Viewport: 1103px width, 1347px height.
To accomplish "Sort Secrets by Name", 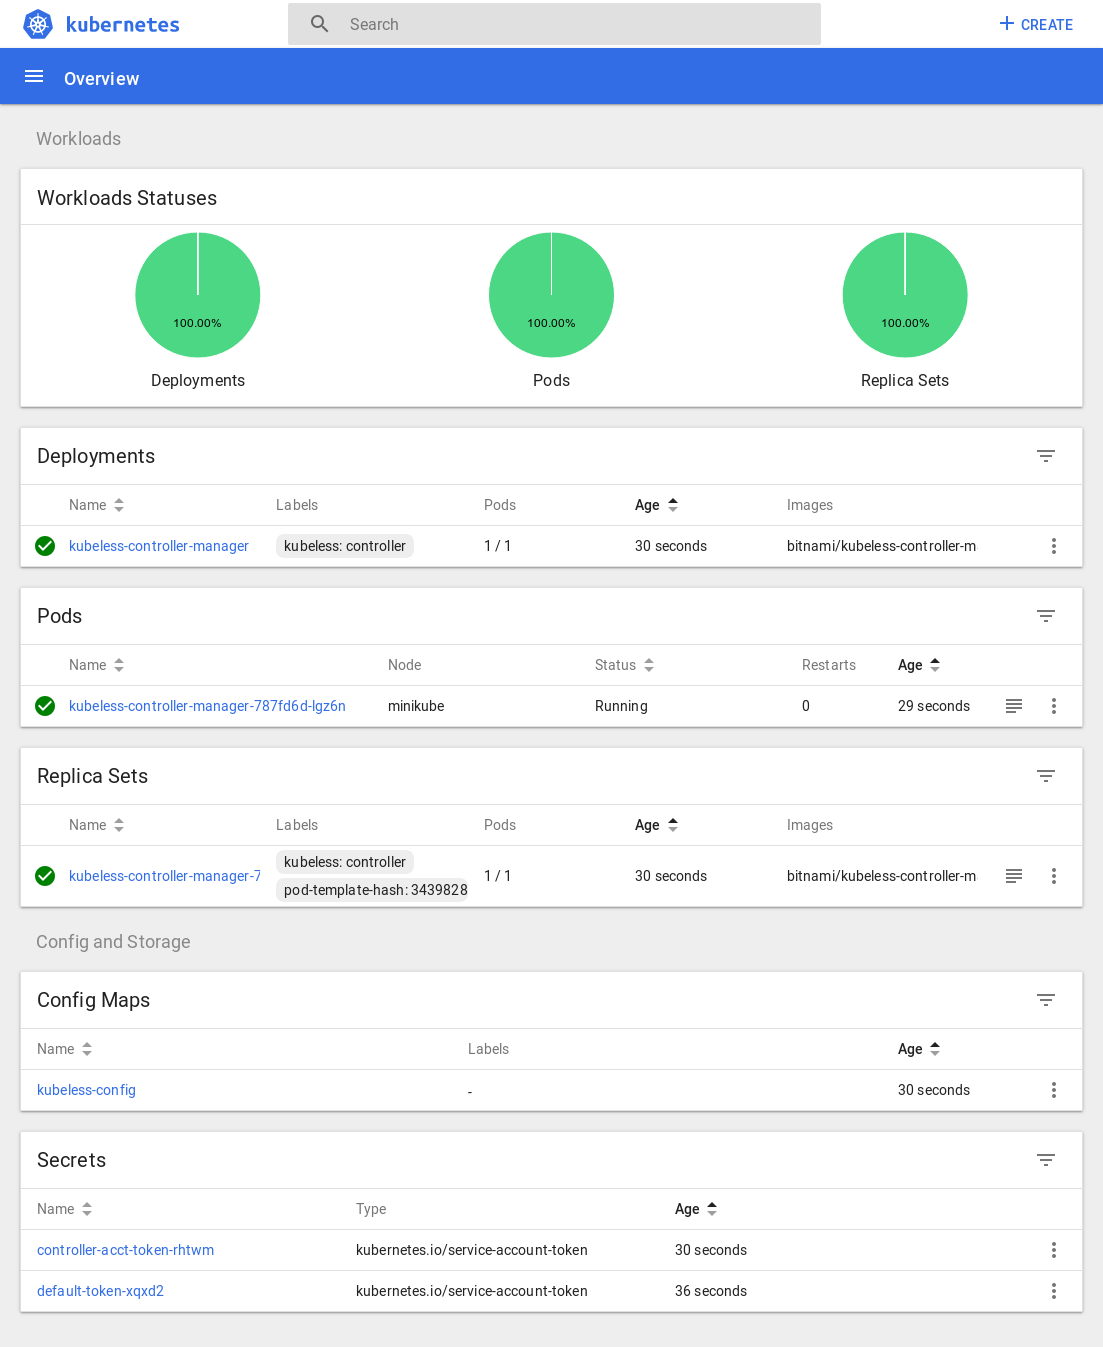I will [65, 1209].
